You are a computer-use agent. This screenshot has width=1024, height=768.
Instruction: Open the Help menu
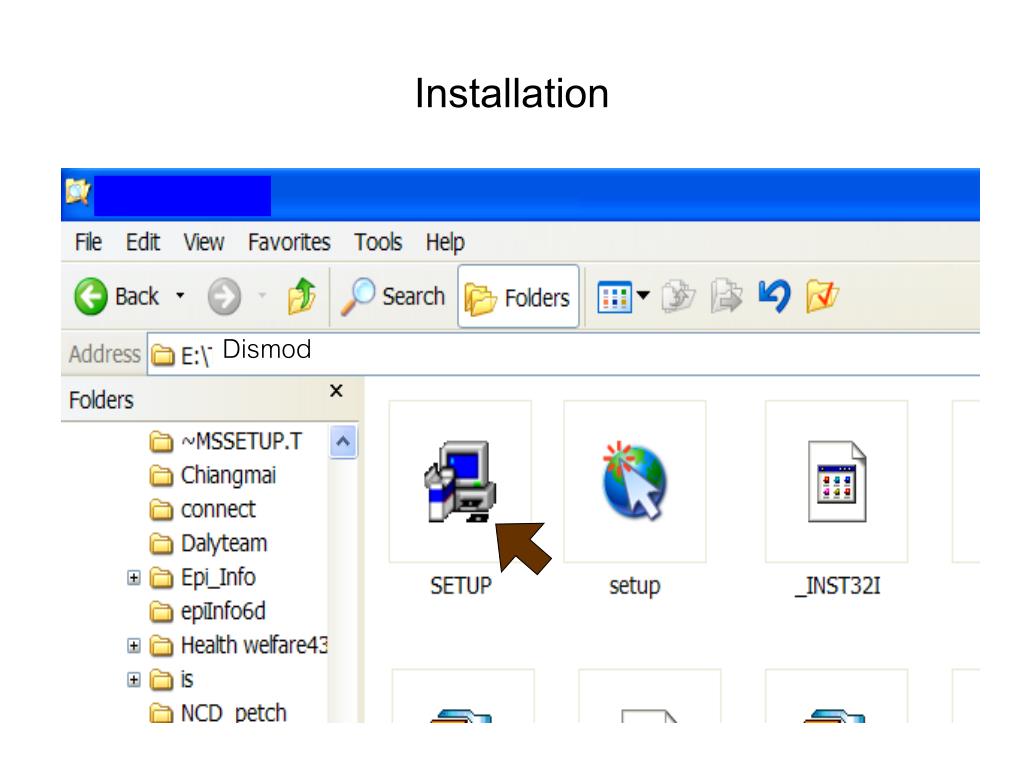(x=445, y=242)
